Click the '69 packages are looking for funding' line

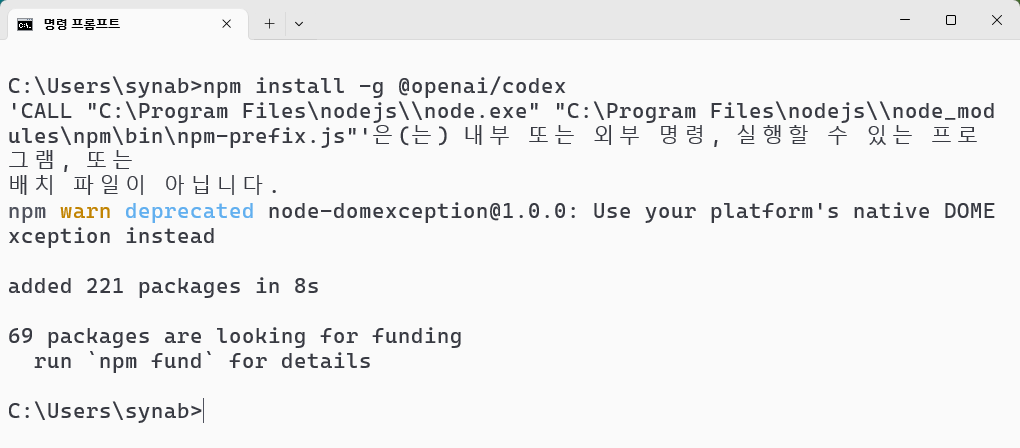coord(235,337)
